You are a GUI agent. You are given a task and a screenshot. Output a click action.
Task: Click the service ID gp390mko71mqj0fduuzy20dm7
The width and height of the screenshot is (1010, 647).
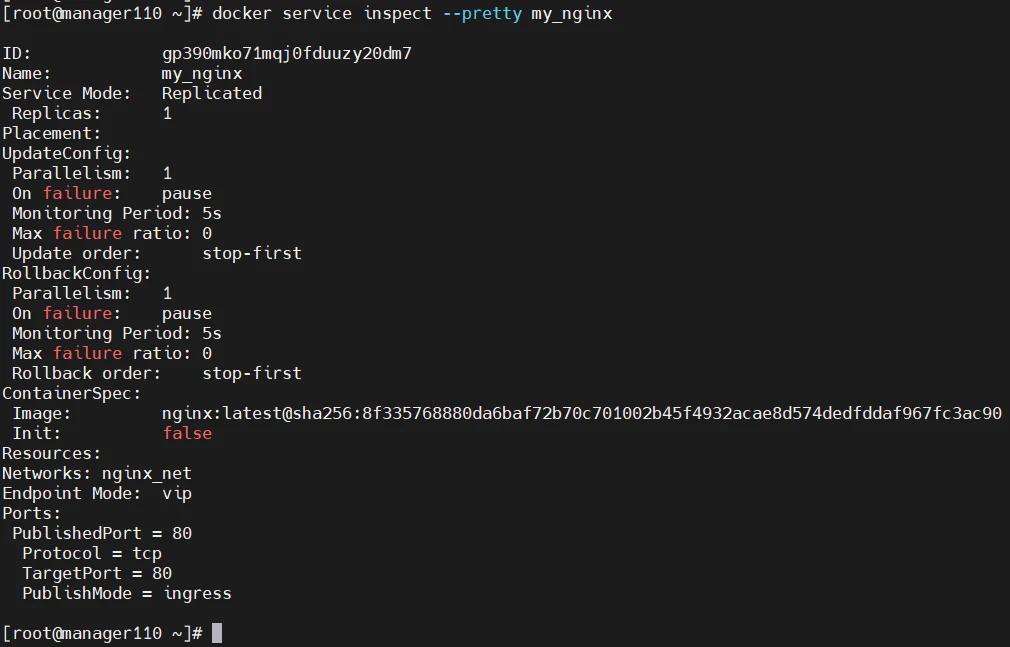[287, 53]
